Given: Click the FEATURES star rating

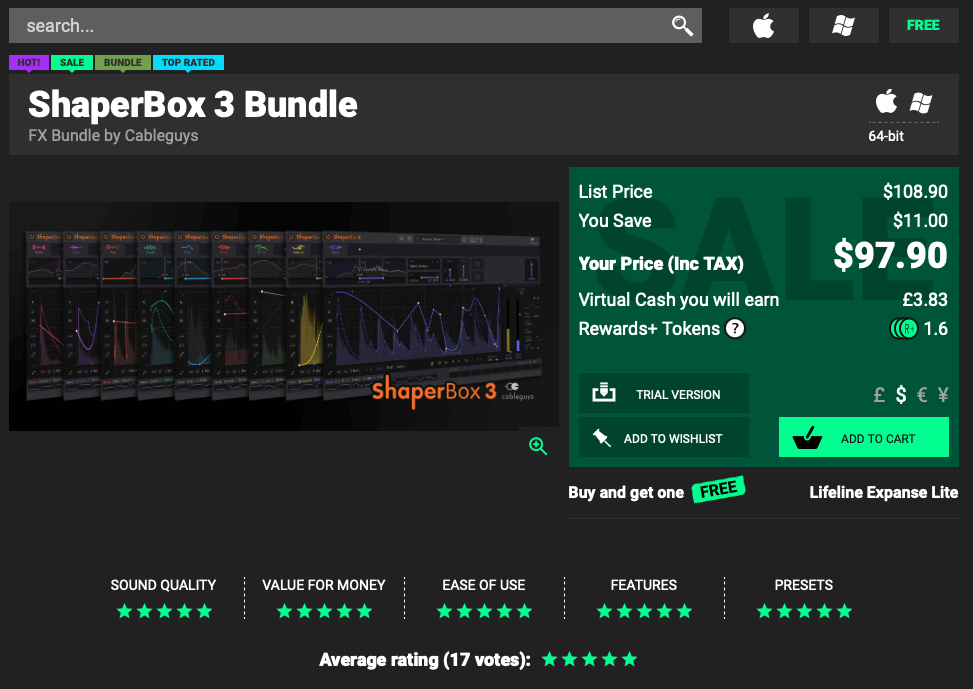Looking at the screenshot, I should click(645, 611).
